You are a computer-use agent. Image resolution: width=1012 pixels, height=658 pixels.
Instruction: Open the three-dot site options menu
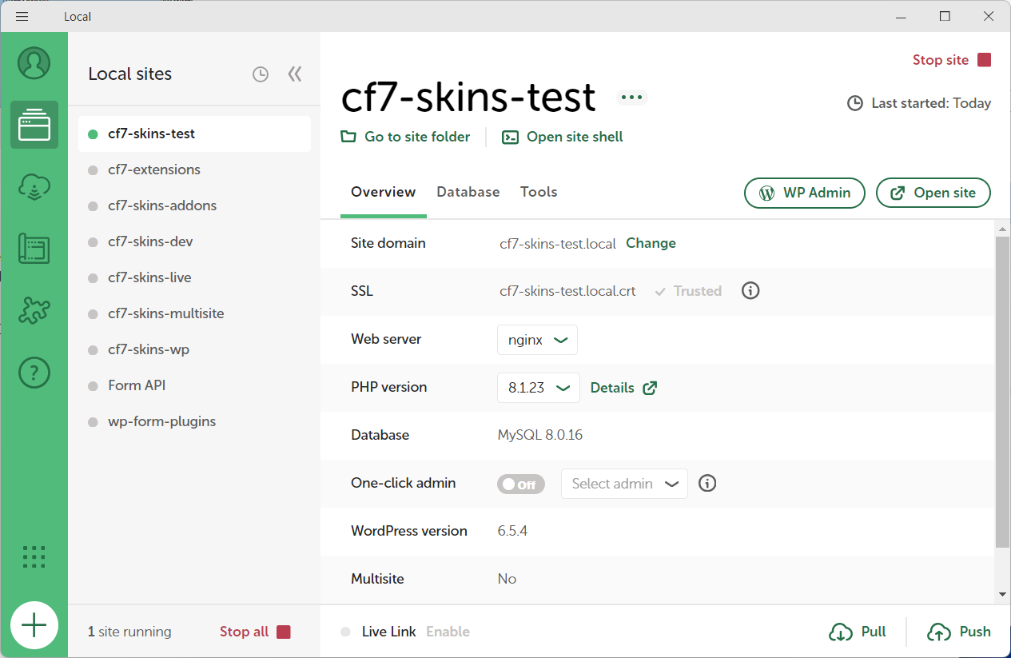point(631,97)
